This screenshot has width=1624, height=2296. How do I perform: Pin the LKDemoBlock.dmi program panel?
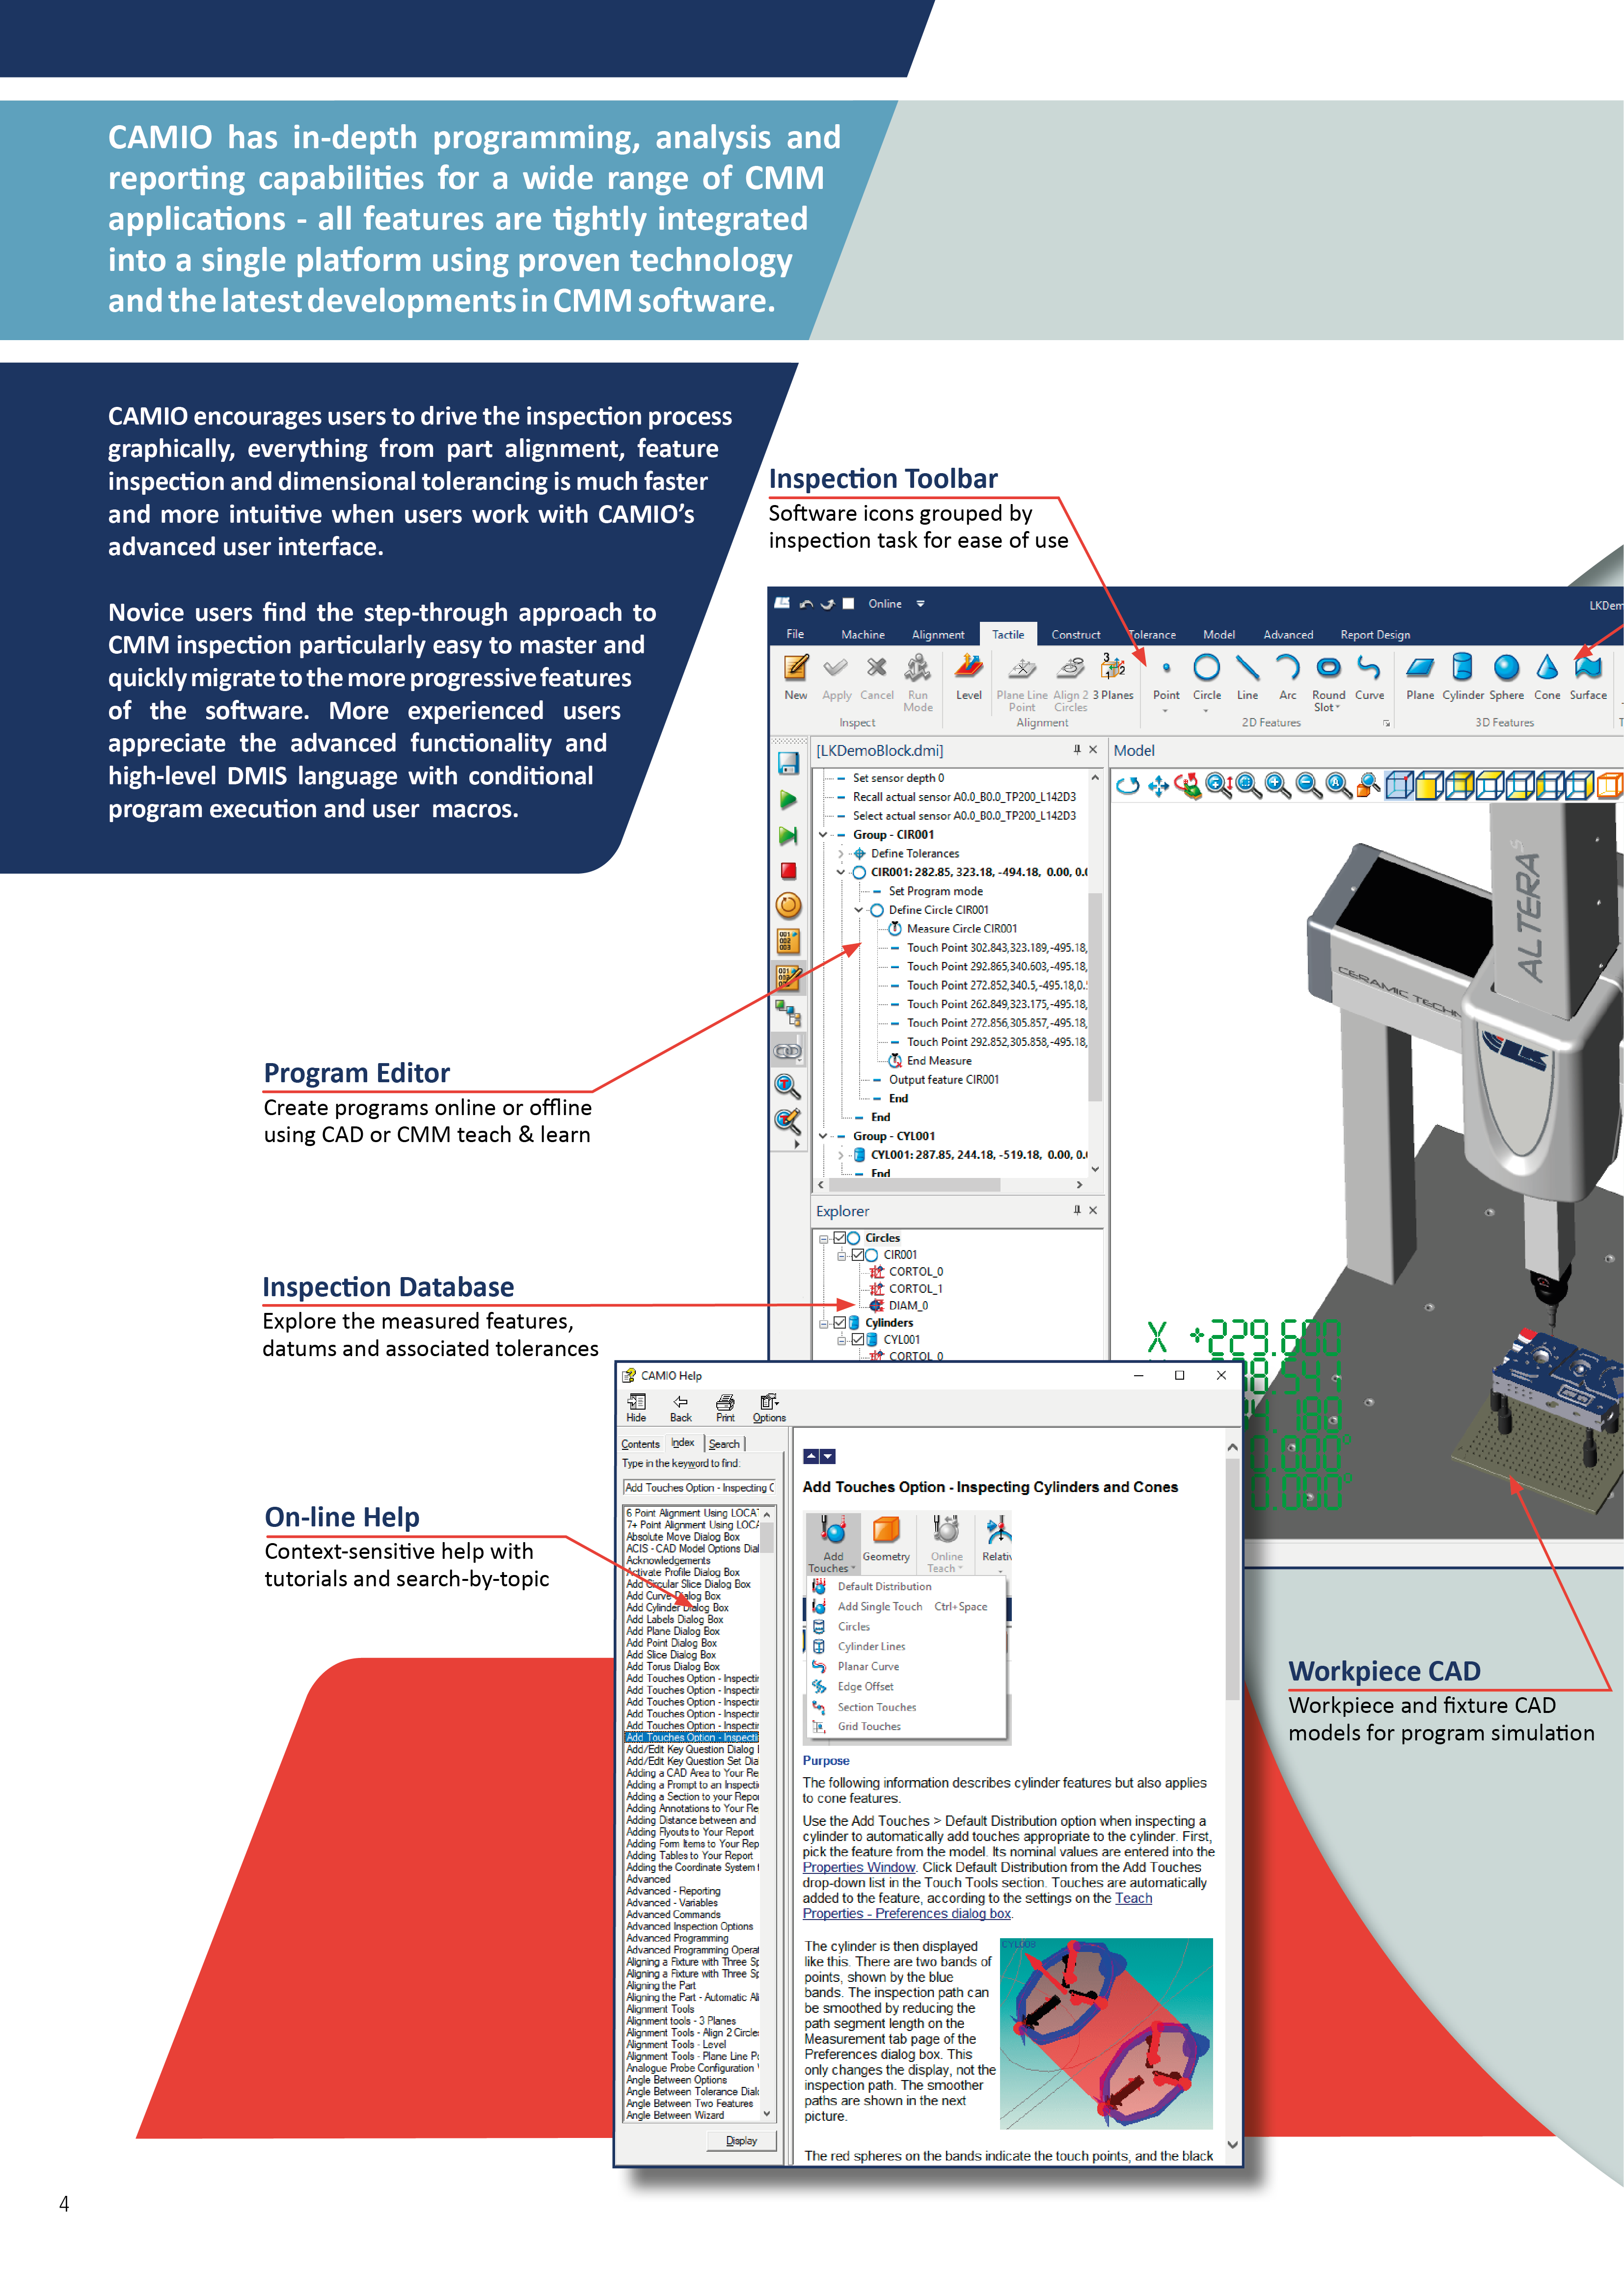tap(1076, 750)
